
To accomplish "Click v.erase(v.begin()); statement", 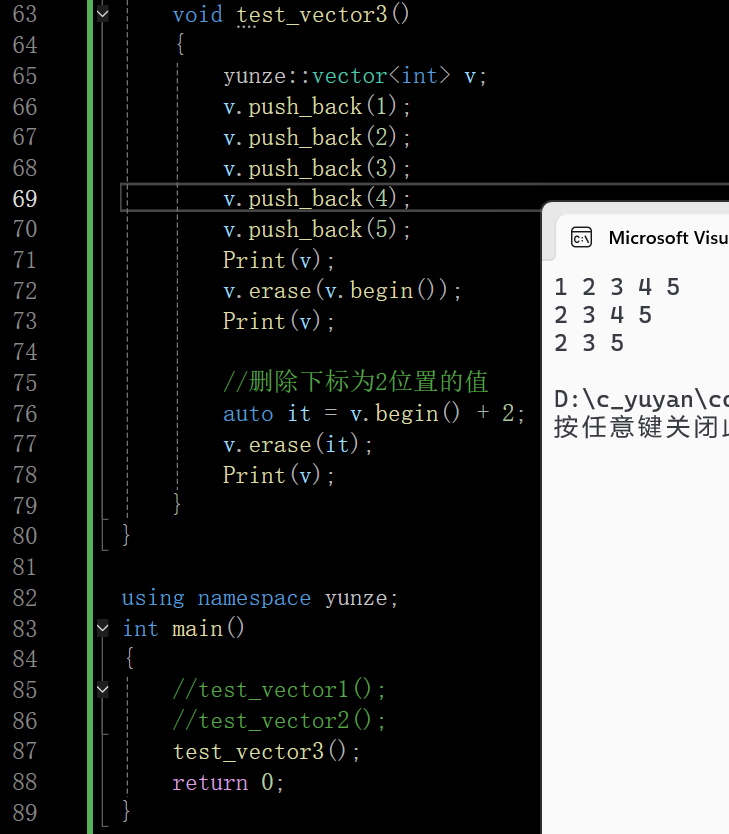I will (x=342, y=291).
